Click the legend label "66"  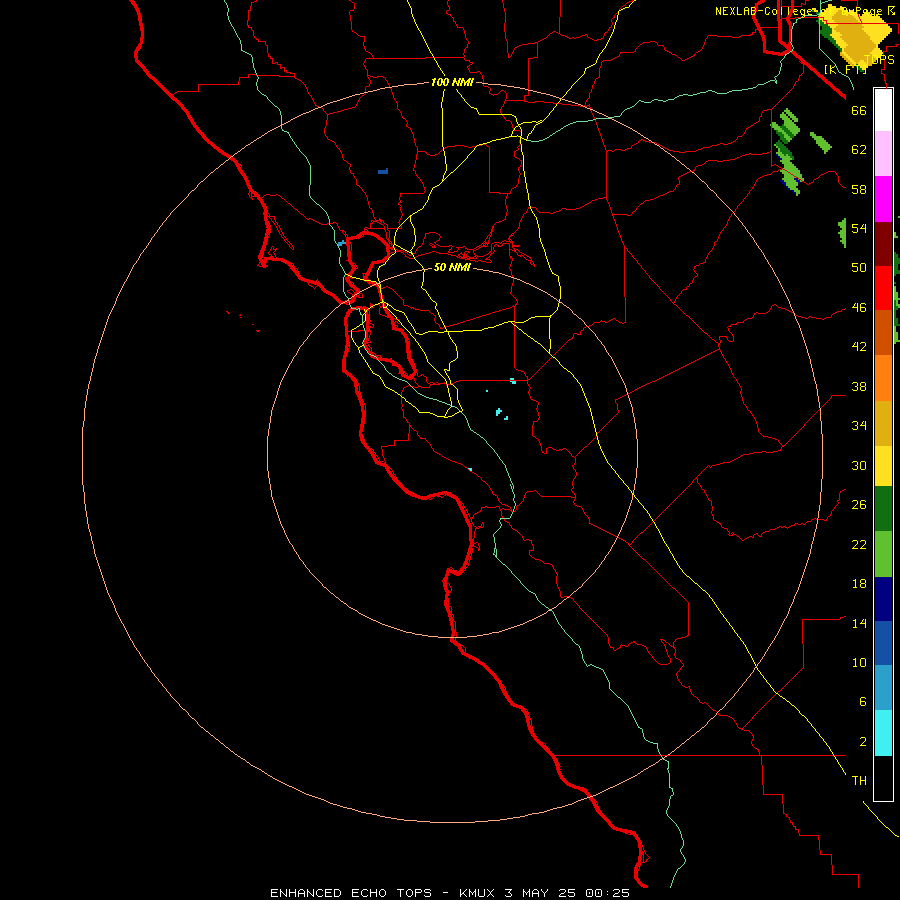coord(859,110)
